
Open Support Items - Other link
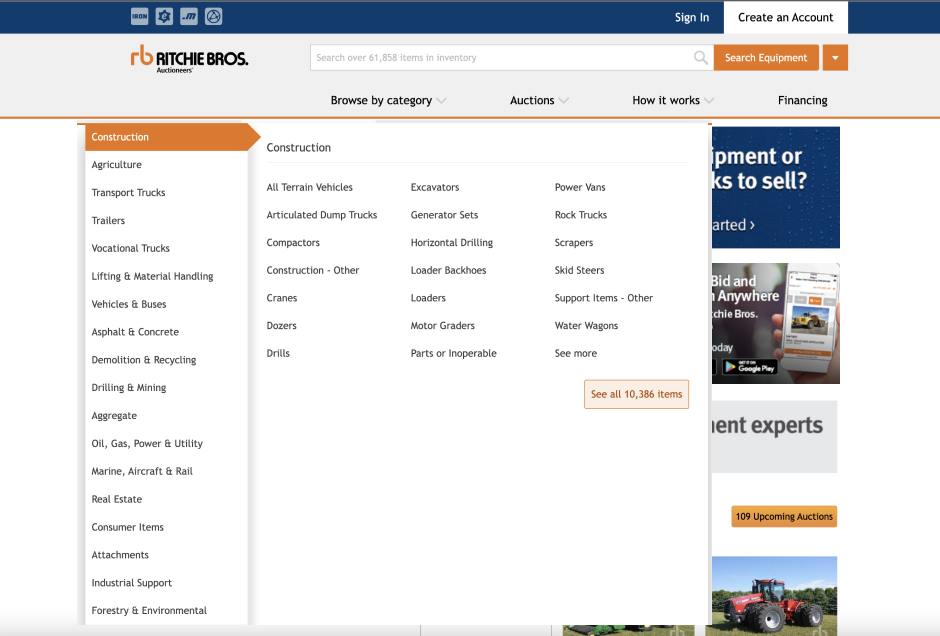(x=604, y=298)
